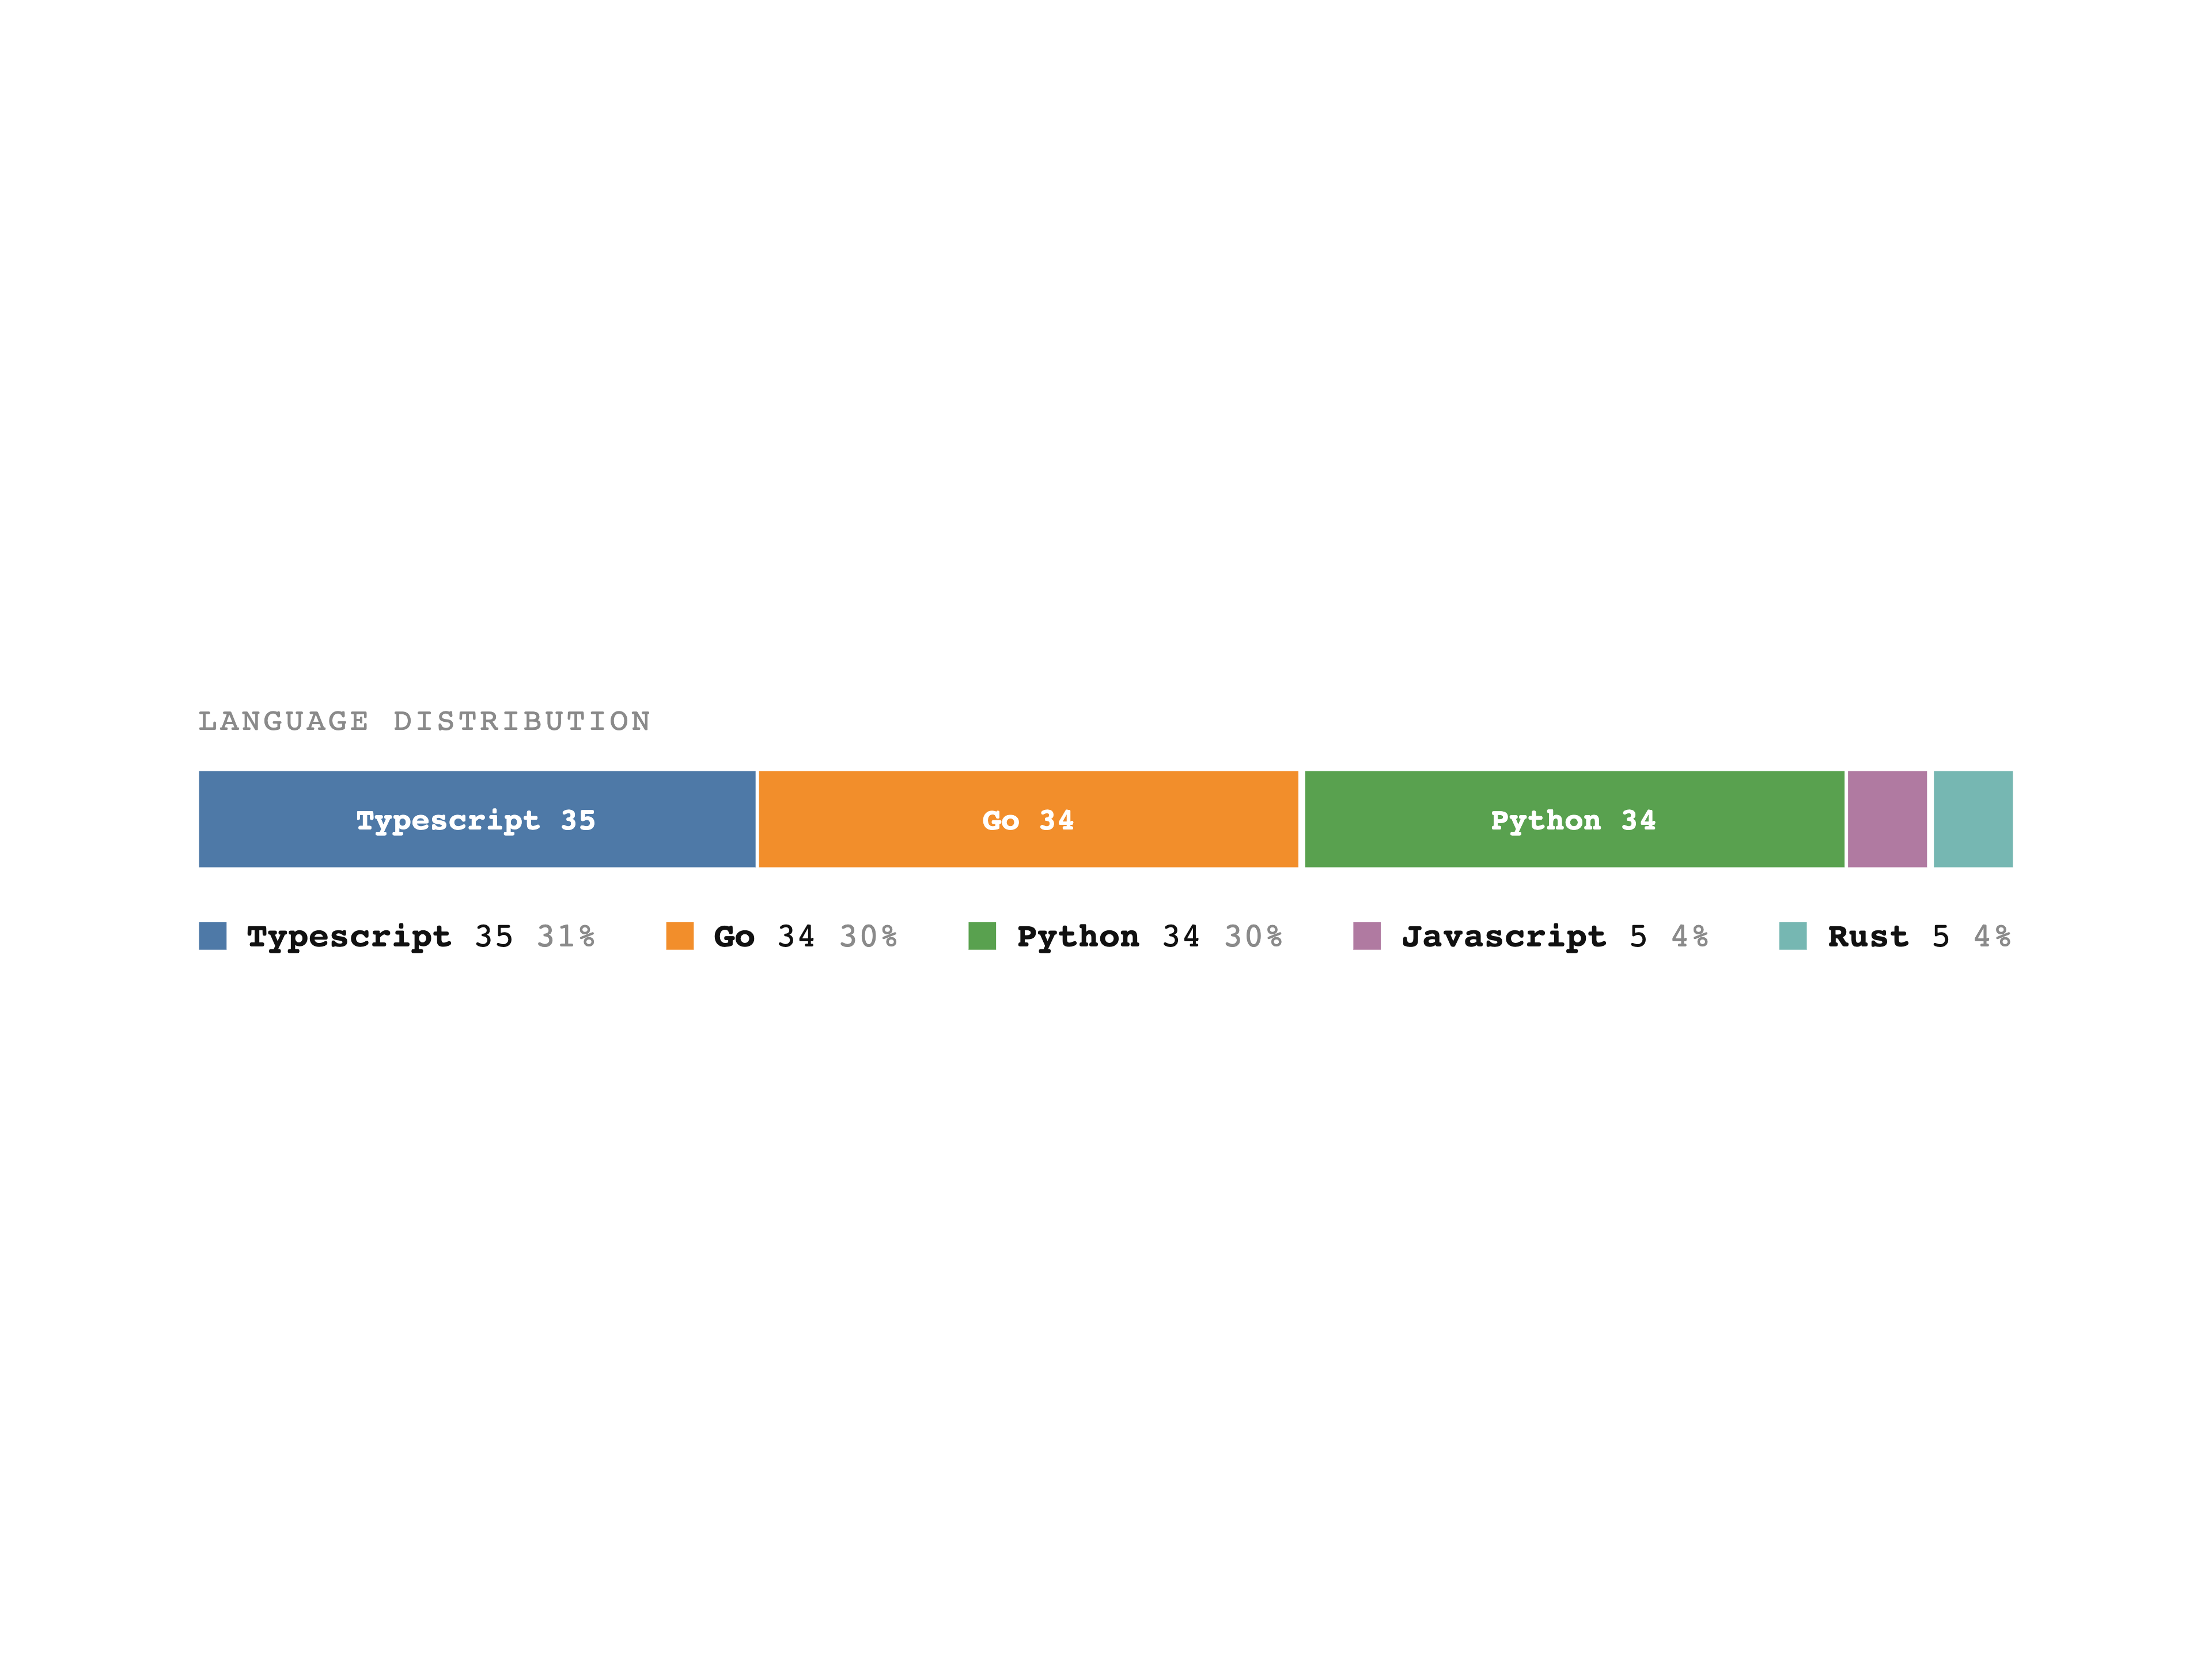The height and width of the screenshot is (1659, 2212).
Task: Click the teal Rust bar segment
Action: click(1973, 819)
